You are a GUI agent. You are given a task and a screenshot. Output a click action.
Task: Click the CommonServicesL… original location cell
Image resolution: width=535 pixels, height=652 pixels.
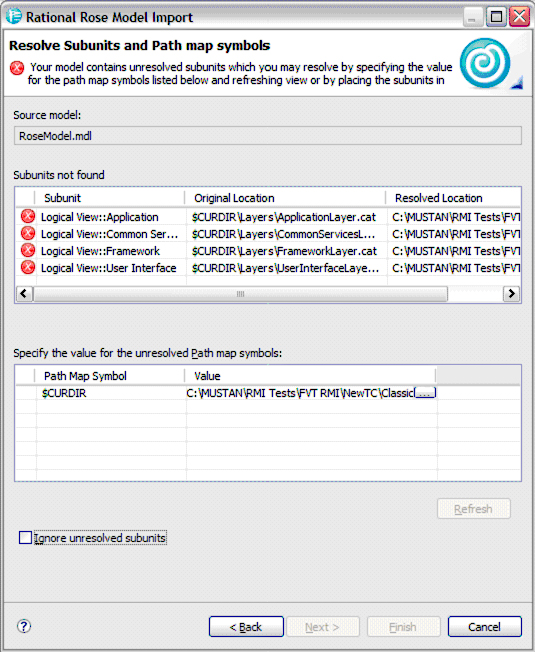pyautogui.click(x=286, y=234)
